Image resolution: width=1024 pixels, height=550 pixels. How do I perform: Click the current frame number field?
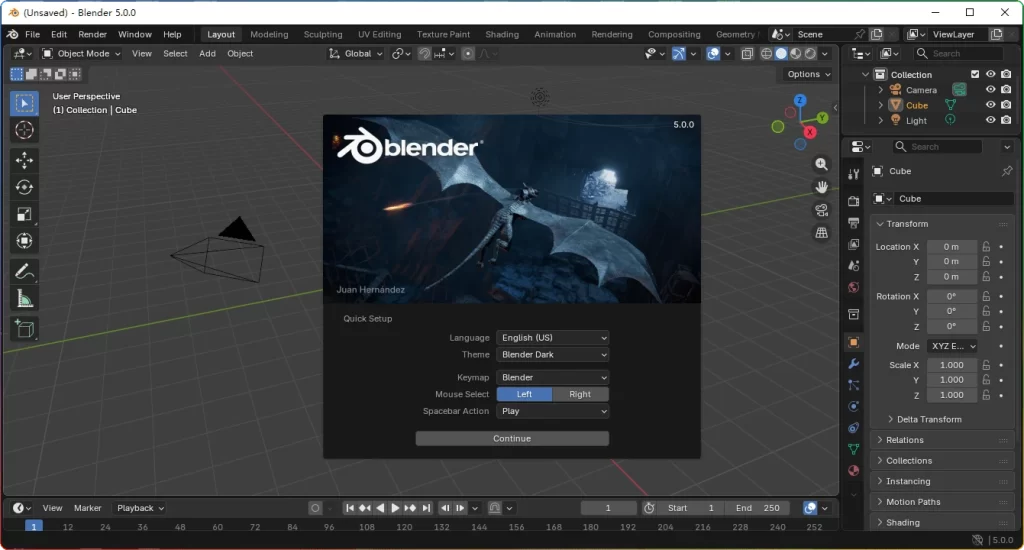coord(608,508)
